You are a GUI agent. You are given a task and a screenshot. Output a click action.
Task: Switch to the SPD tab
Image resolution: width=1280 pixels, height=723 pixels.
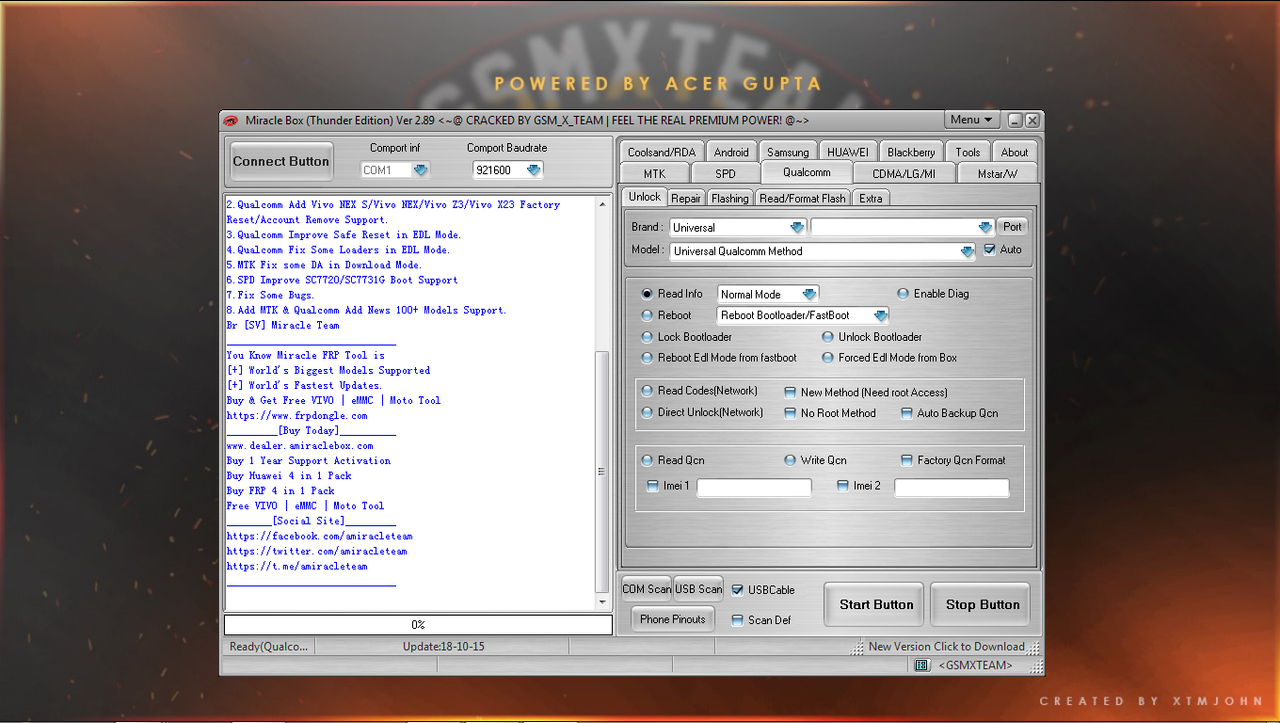(725, 174)
